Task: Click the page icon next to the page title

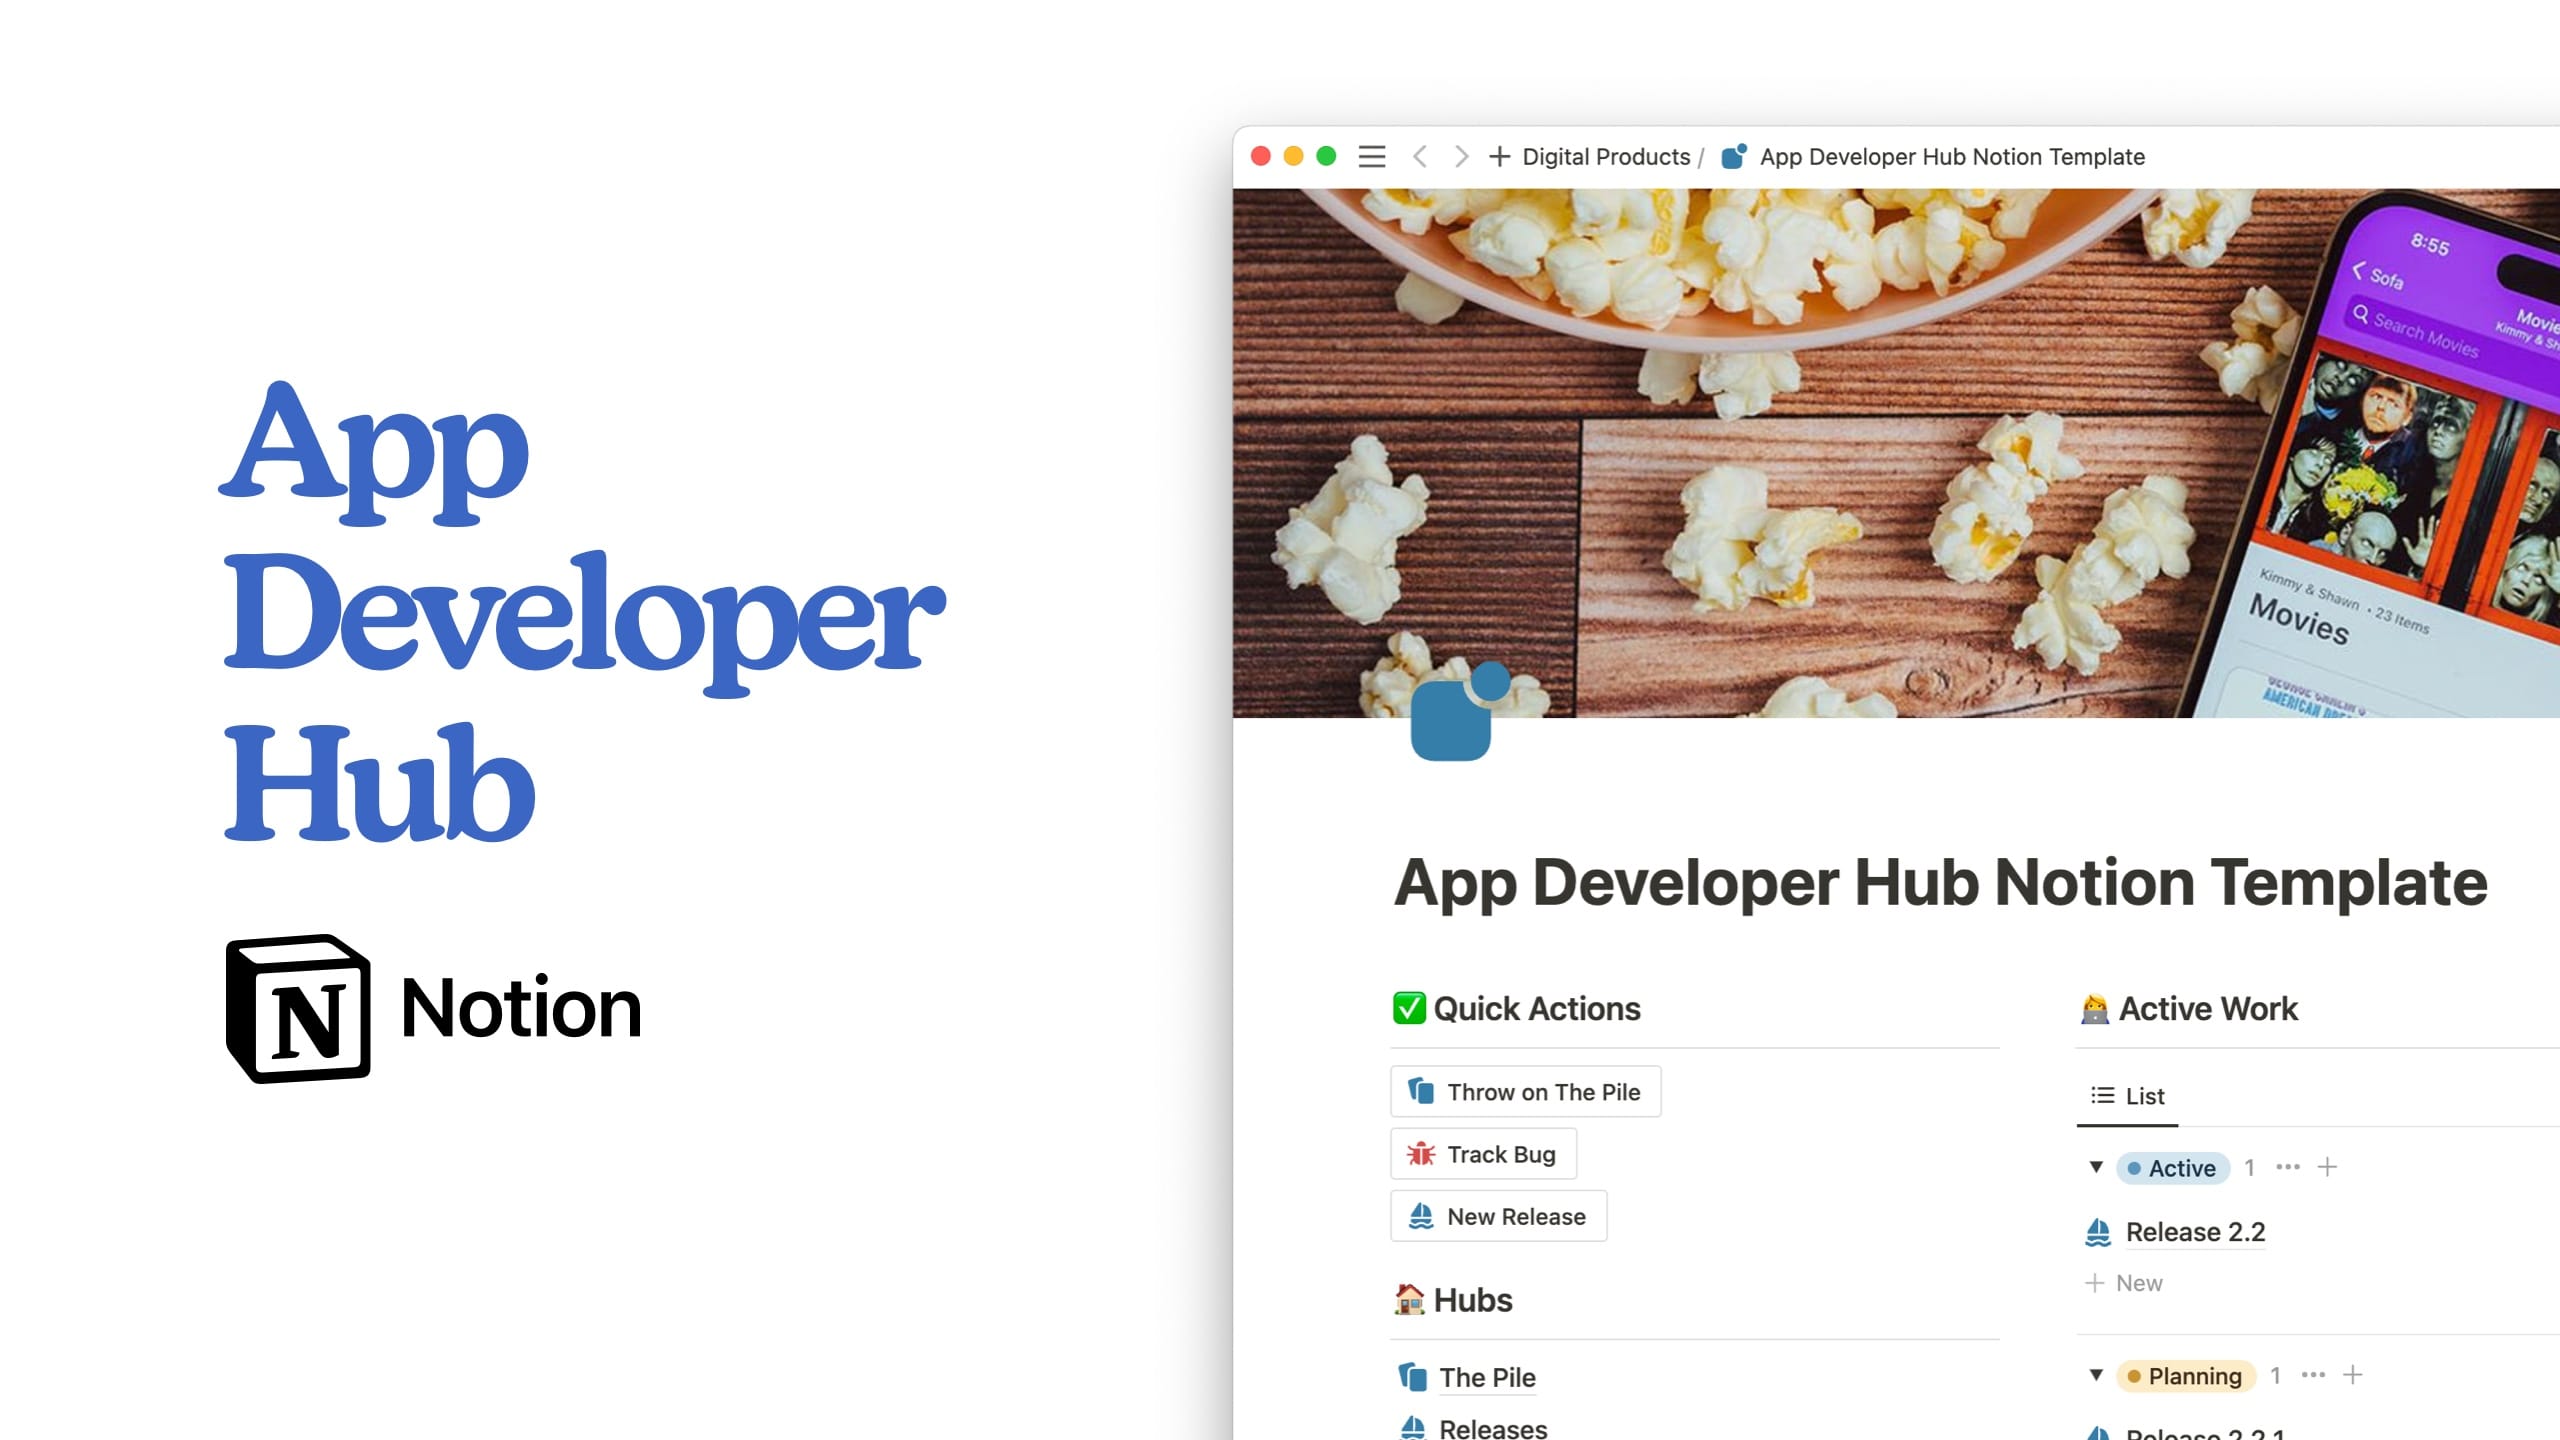Action: point(1732,157)
